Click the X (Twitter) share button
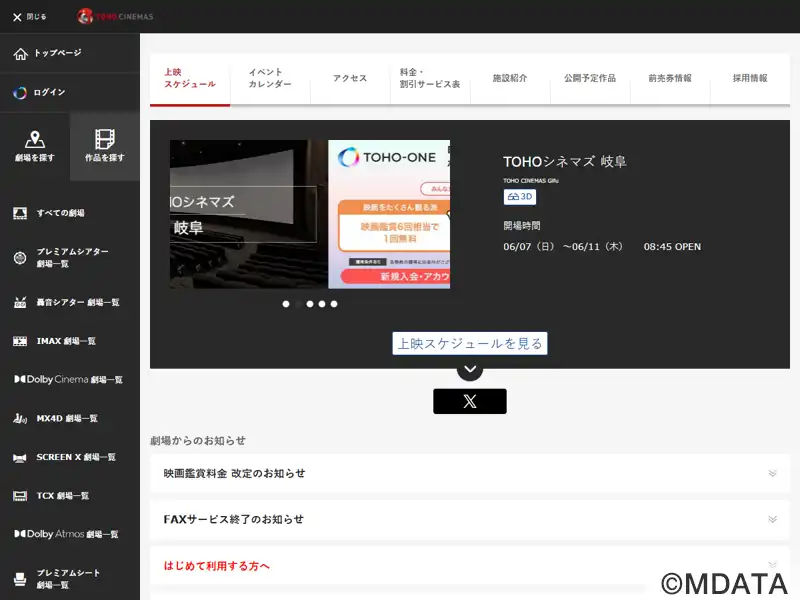Screen dimensions: 800x600 click(470, 402)
